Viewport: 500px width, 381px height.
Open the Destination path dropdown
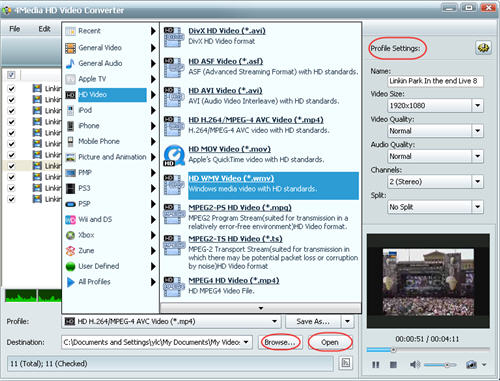pyautogui.click(x=246, y=342)
